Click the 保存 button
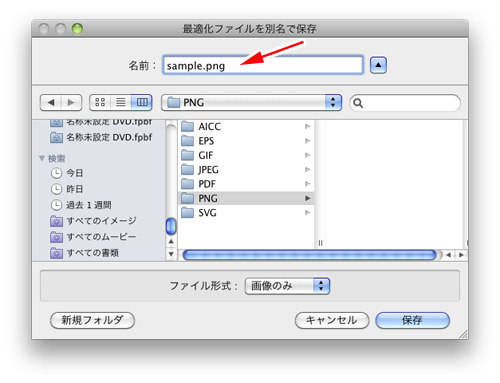 tap(412, 320)
